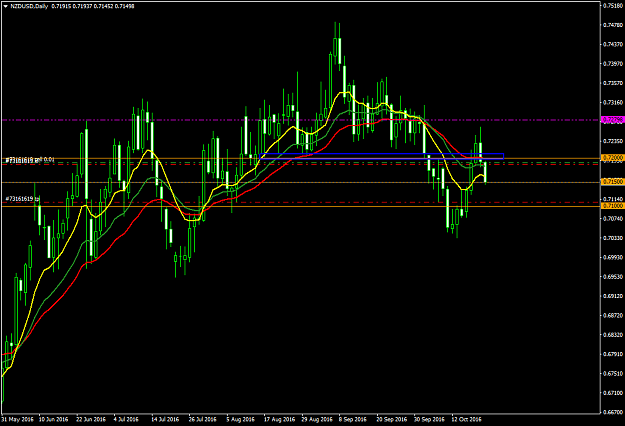The image size is (625, 426).
Task: Click the 0.73970 price scale value
Action: click(613, 64)
